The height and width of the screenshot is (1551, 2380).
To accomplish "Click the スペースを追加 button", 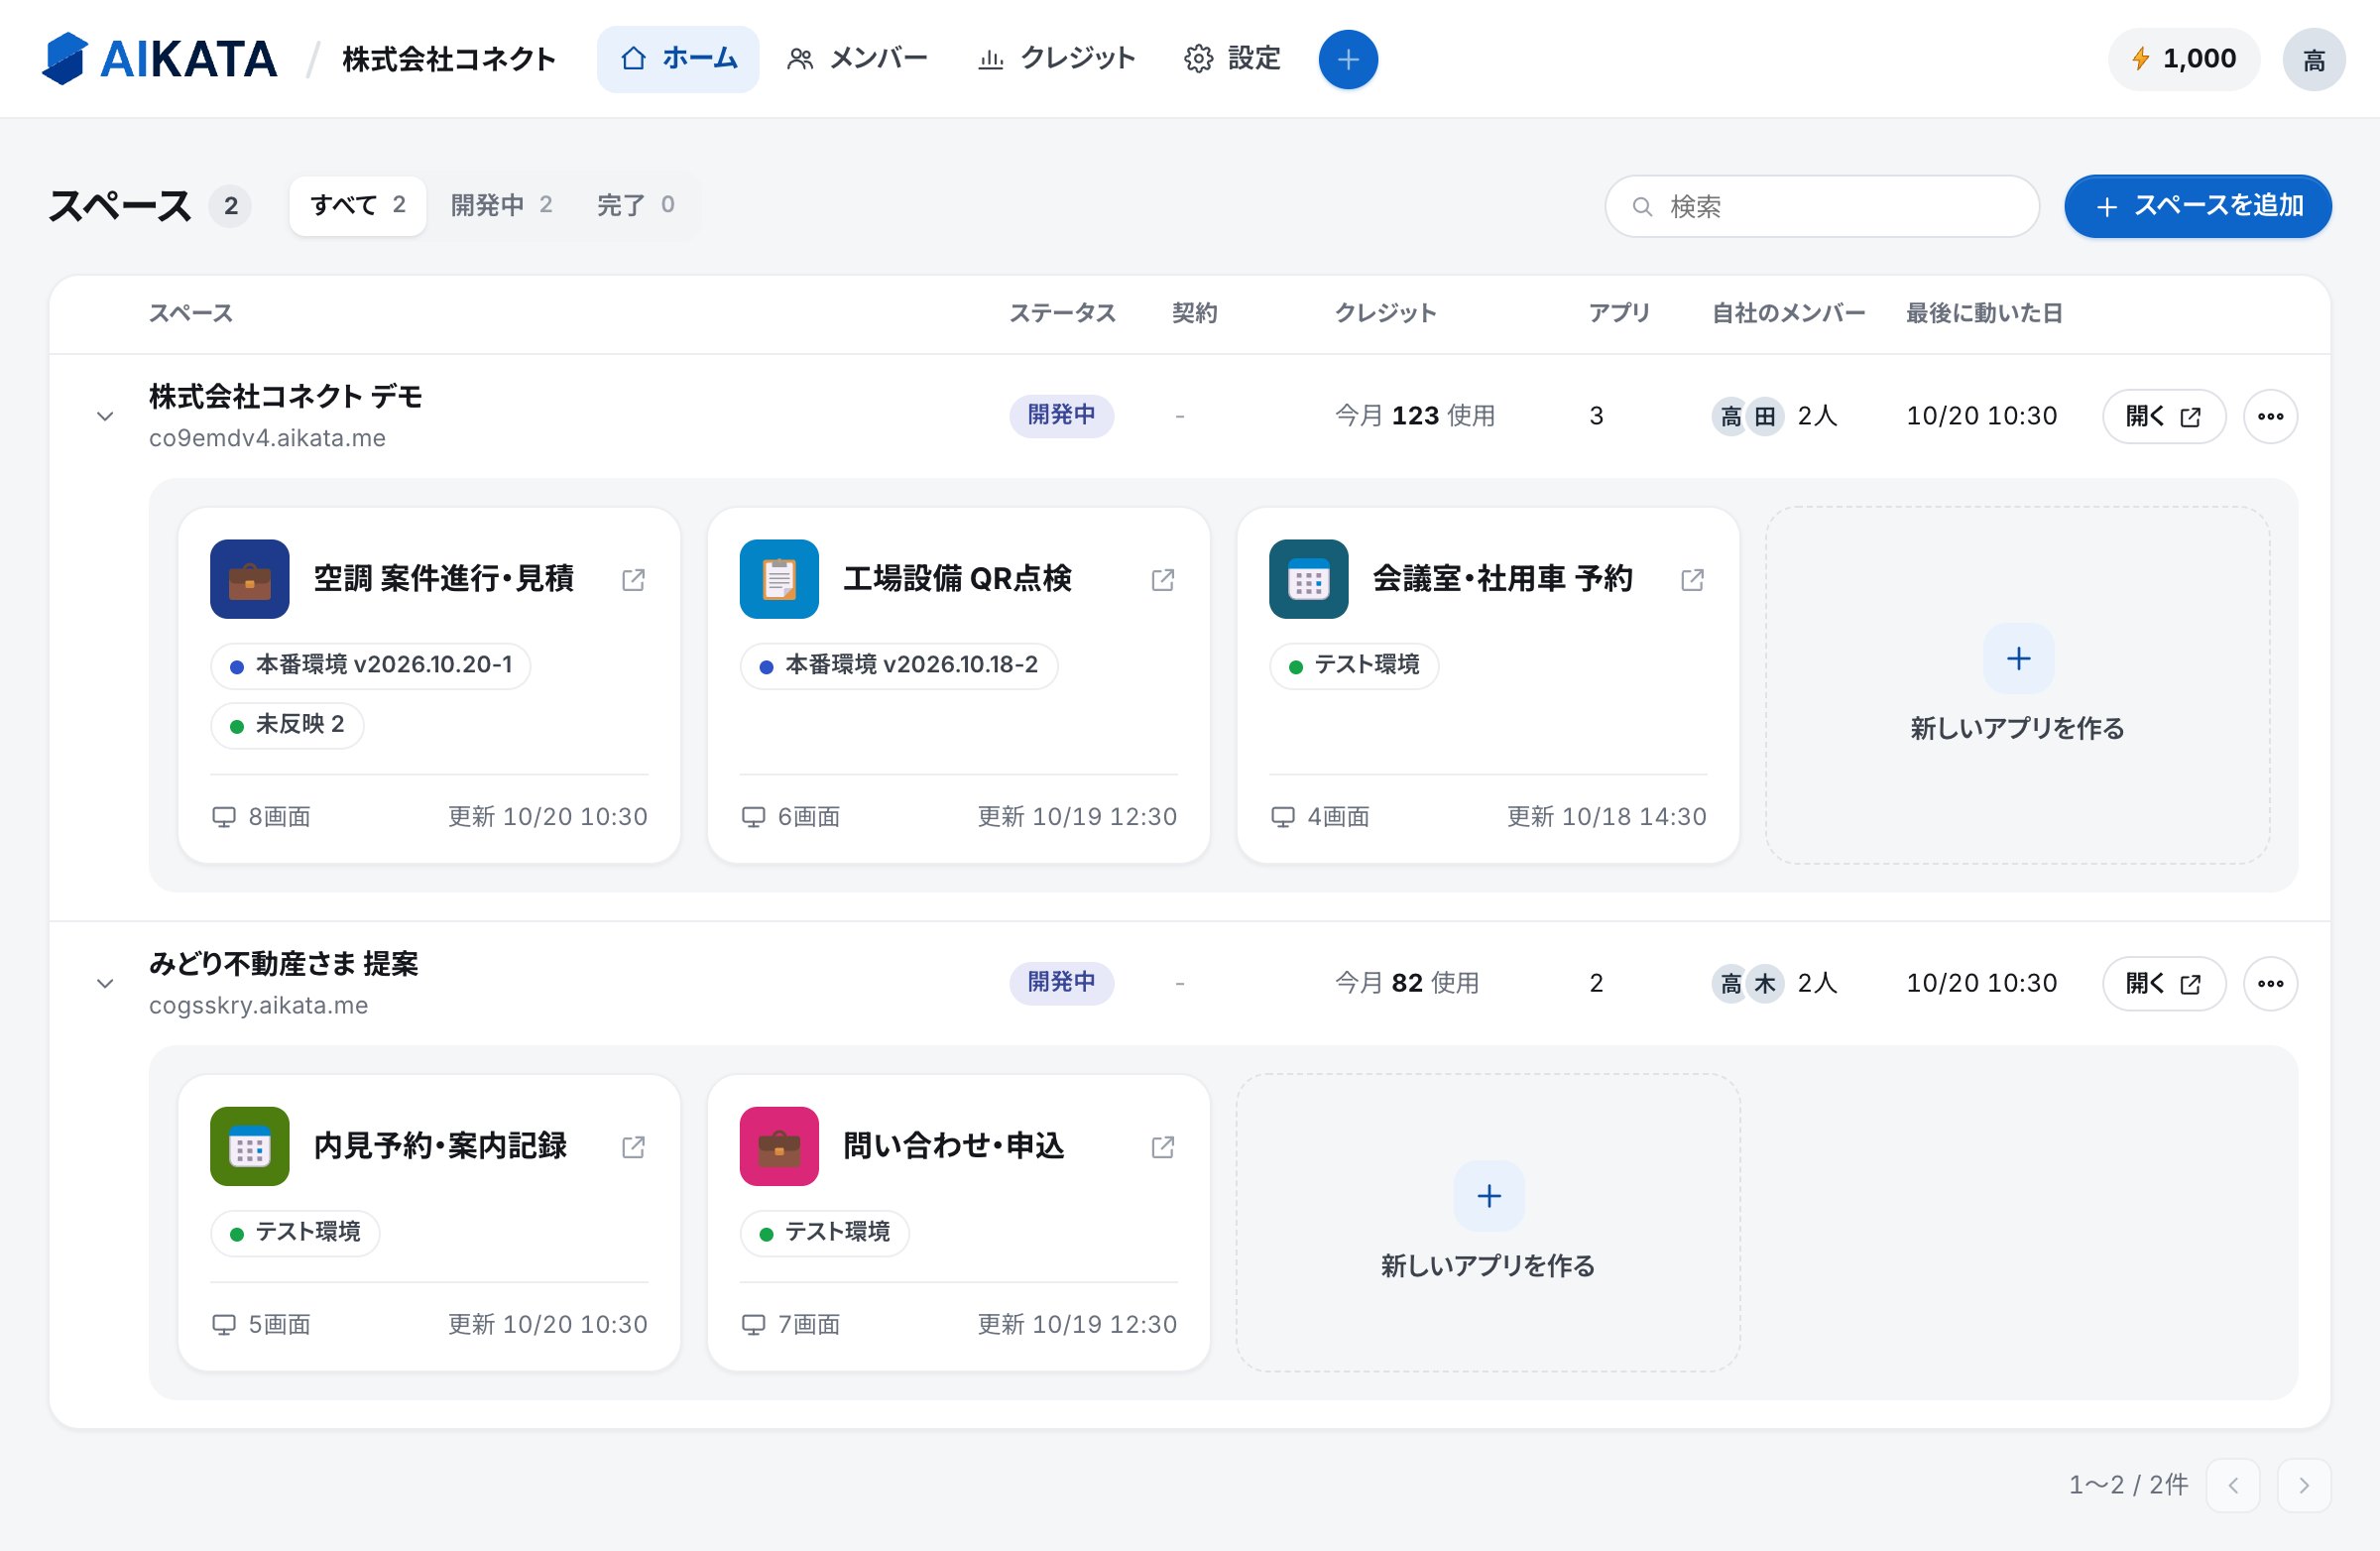I will point(2198,206).
